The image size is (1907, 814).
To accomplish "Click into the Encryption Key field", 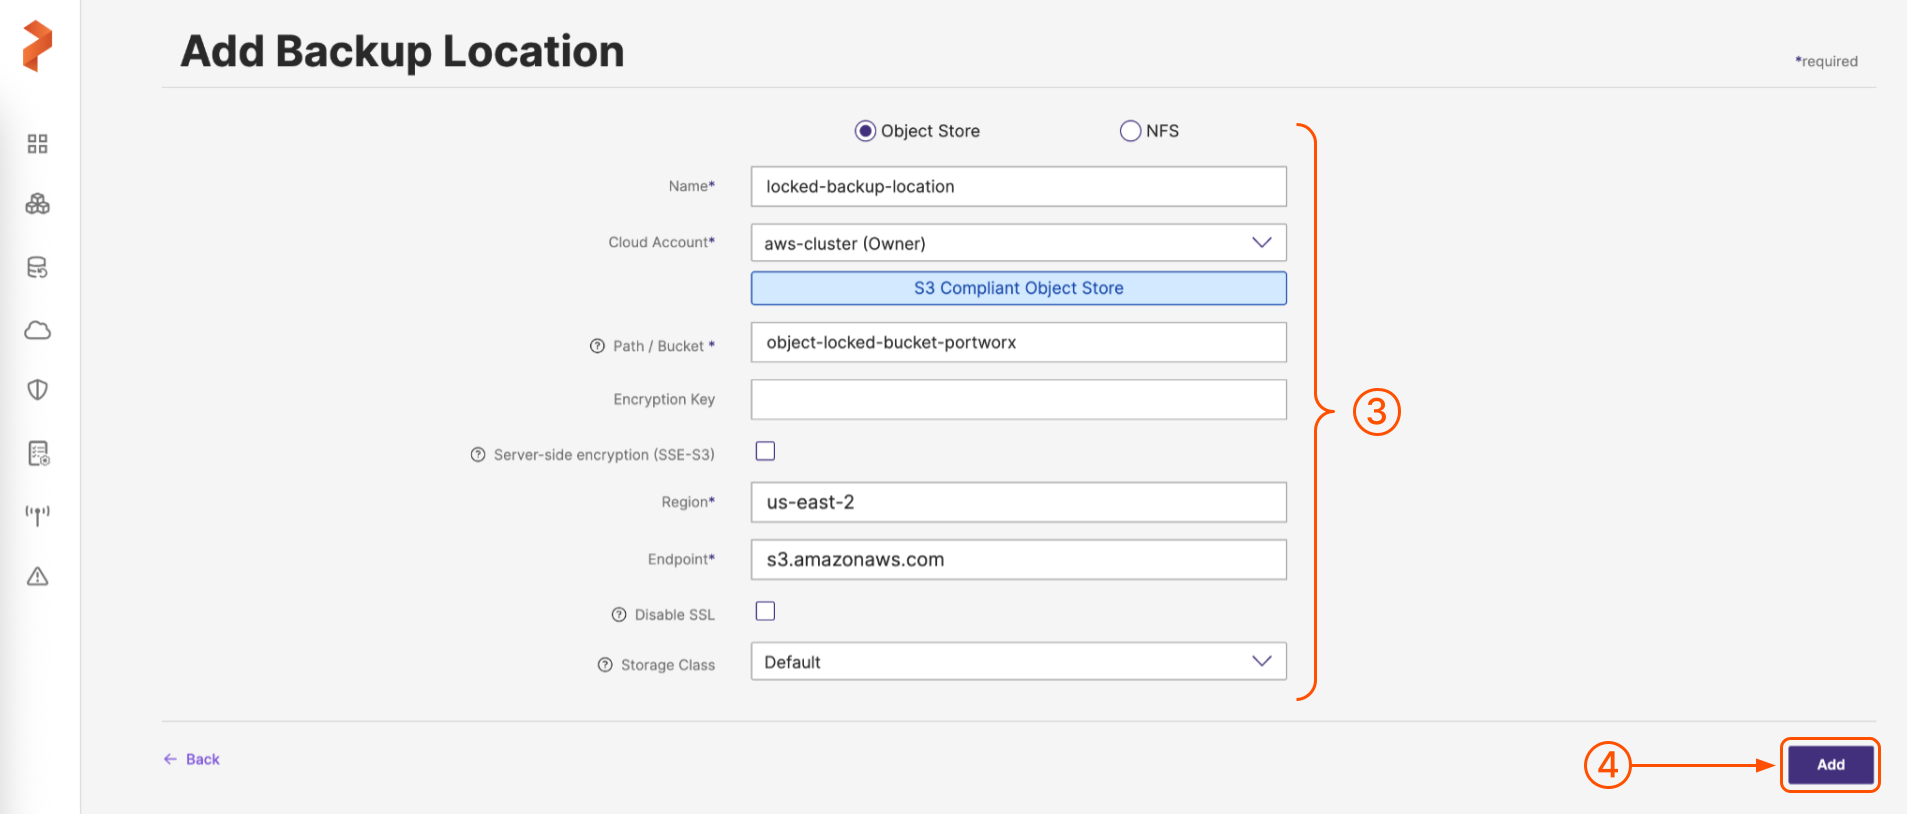I will point(1018,399).
